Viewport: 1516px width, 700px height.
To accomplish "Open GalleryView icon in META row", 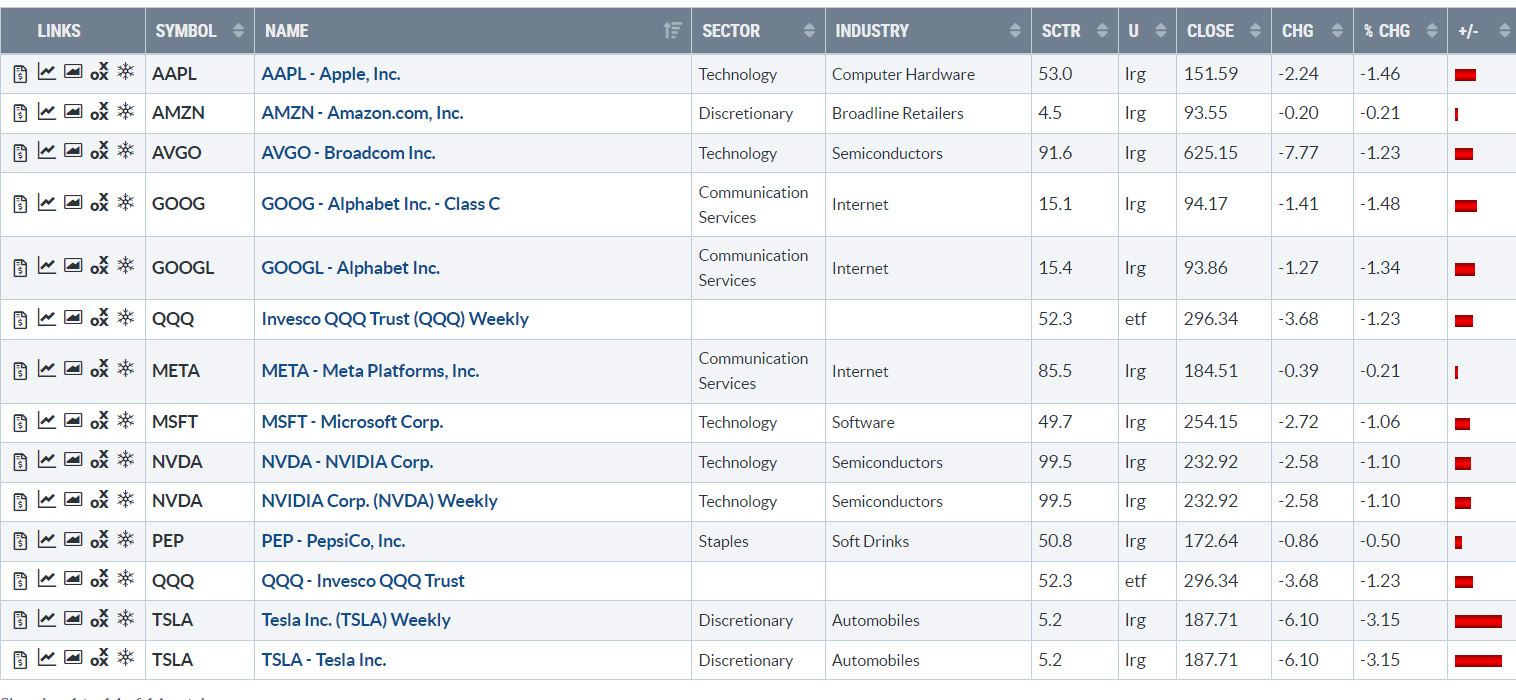I will point(73,369).
